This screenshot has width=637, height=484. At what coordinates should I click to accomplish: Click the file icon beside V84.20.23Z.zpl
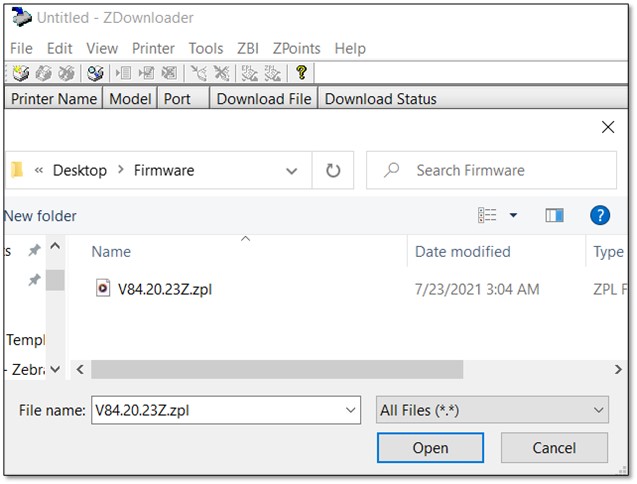pyautogui.click(x=103, y=288)
